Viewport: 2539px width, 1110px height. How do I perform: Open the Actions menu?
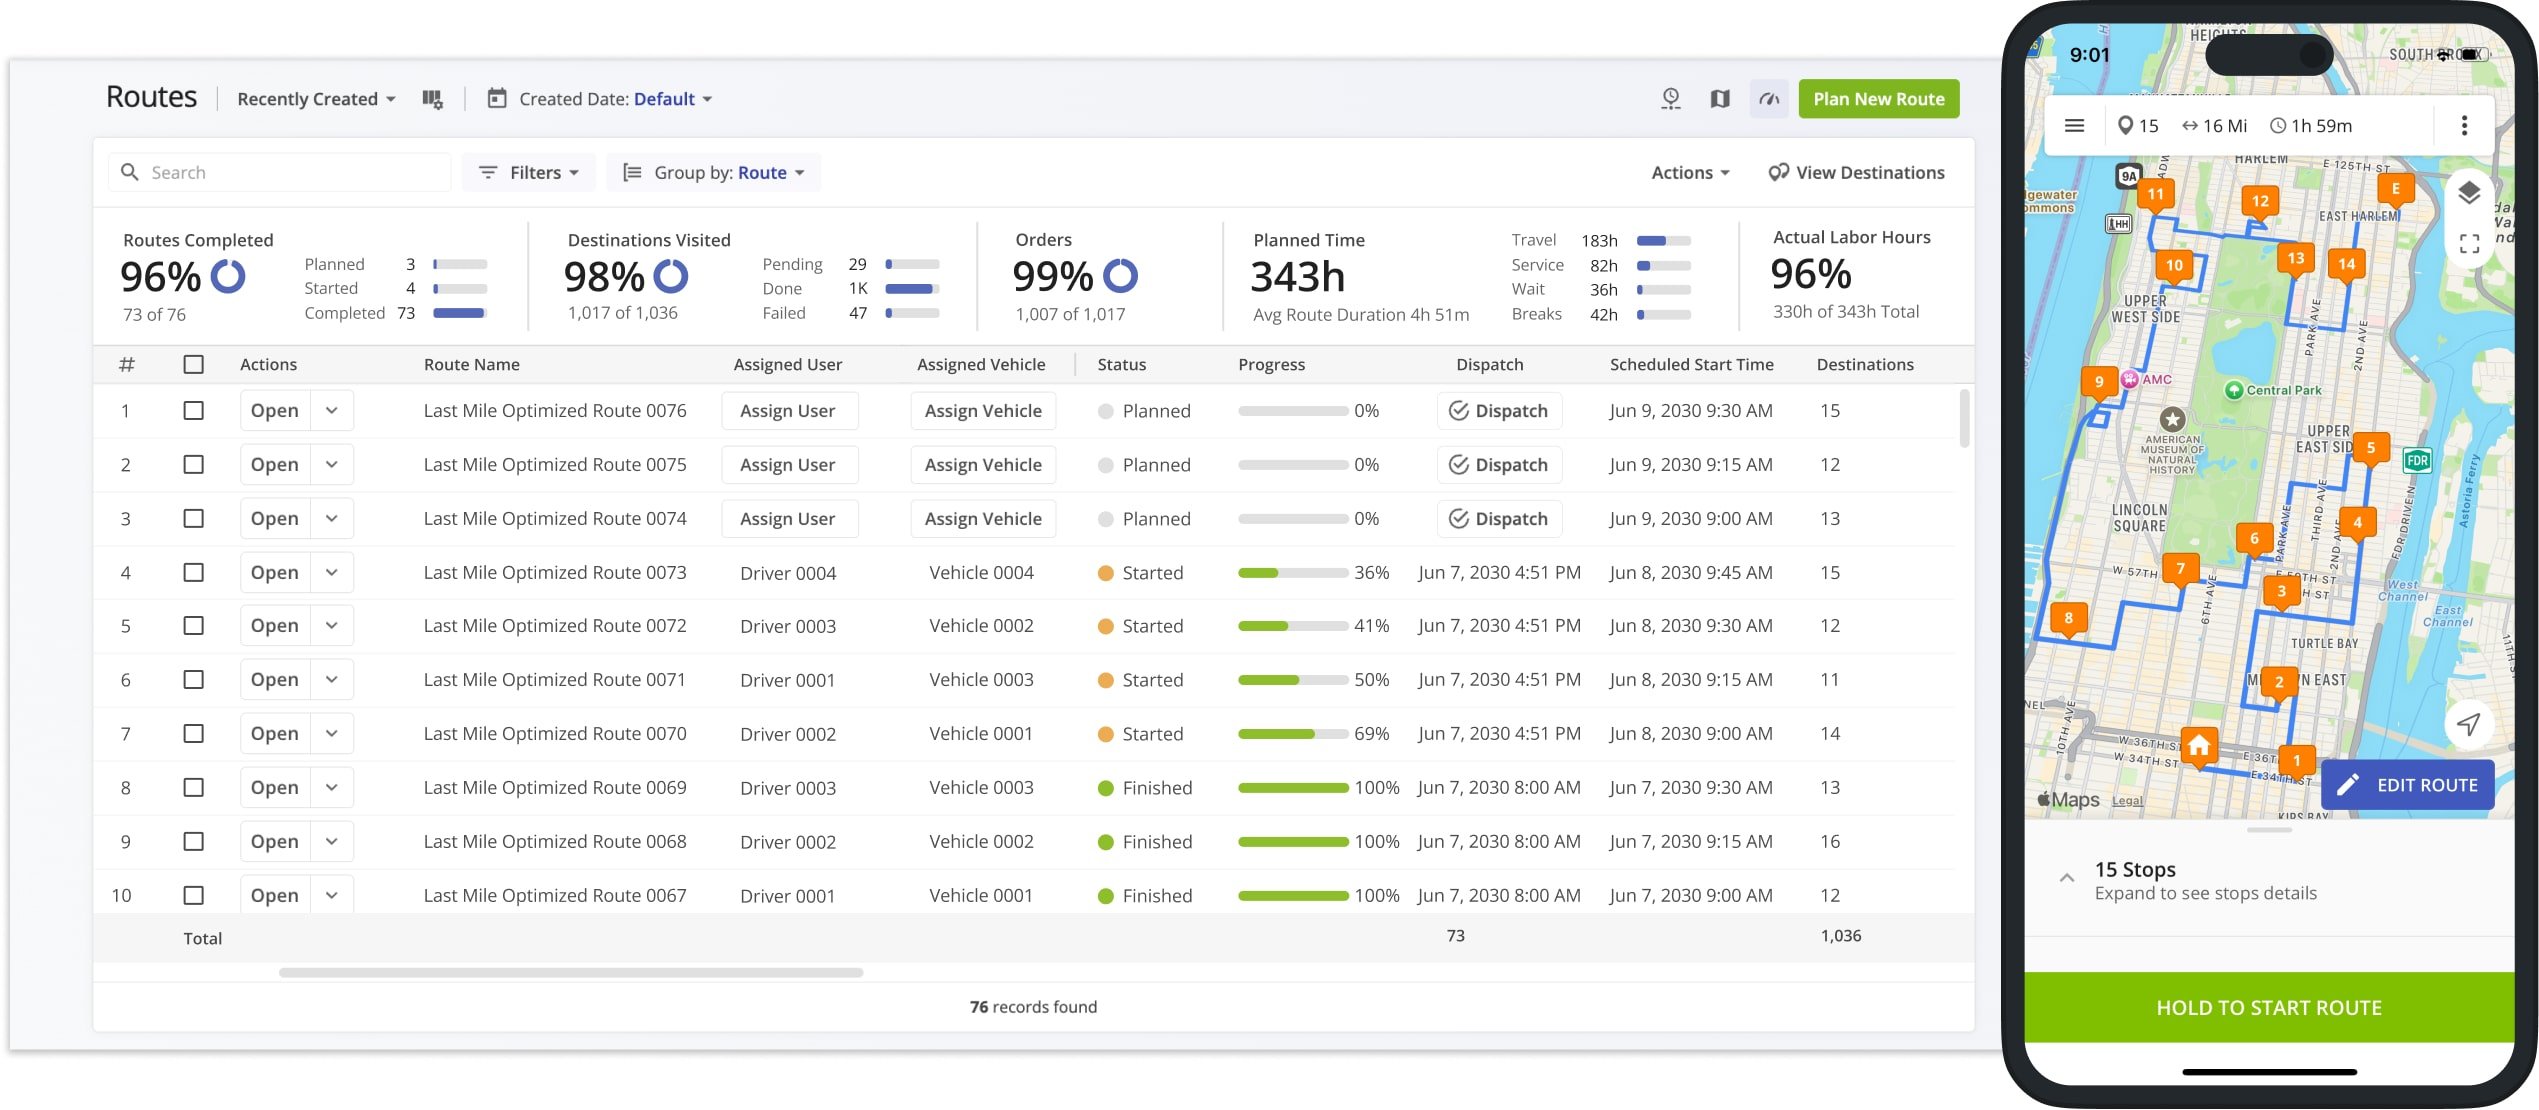point(1689,173)
